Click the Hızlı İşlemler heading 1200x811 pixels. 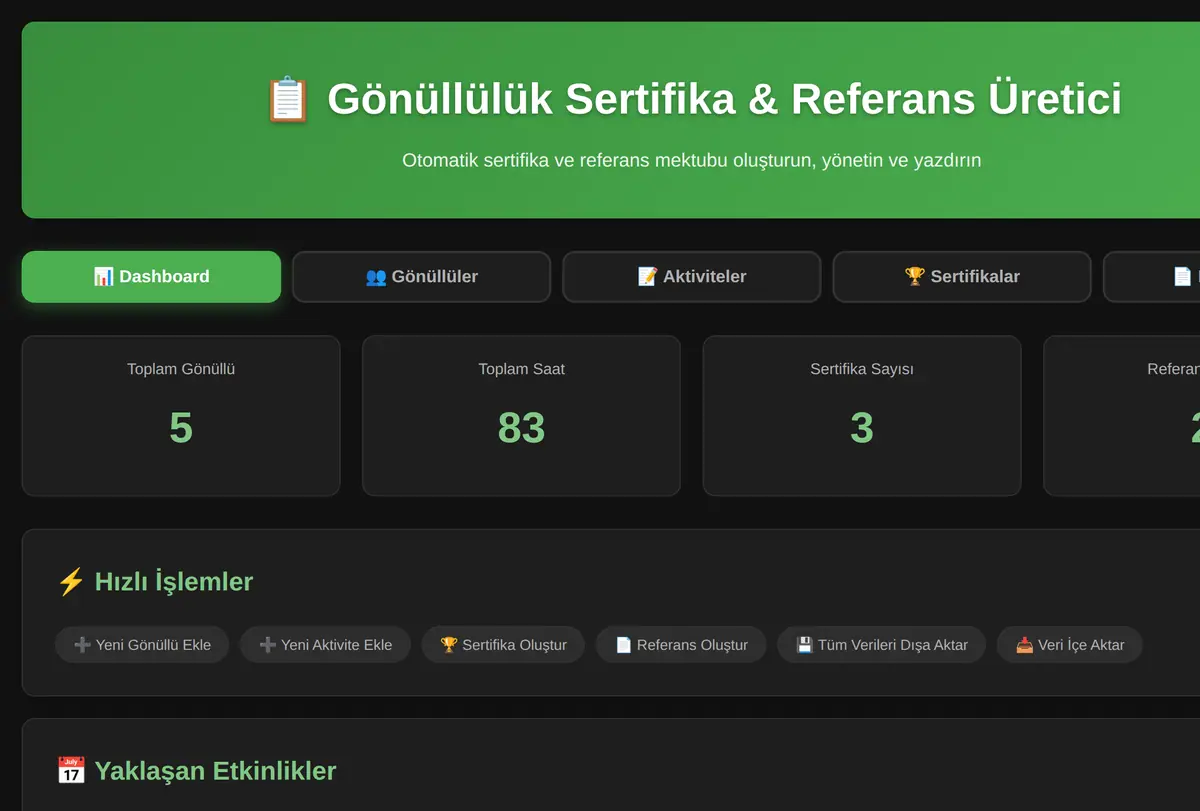click(174, 582)
